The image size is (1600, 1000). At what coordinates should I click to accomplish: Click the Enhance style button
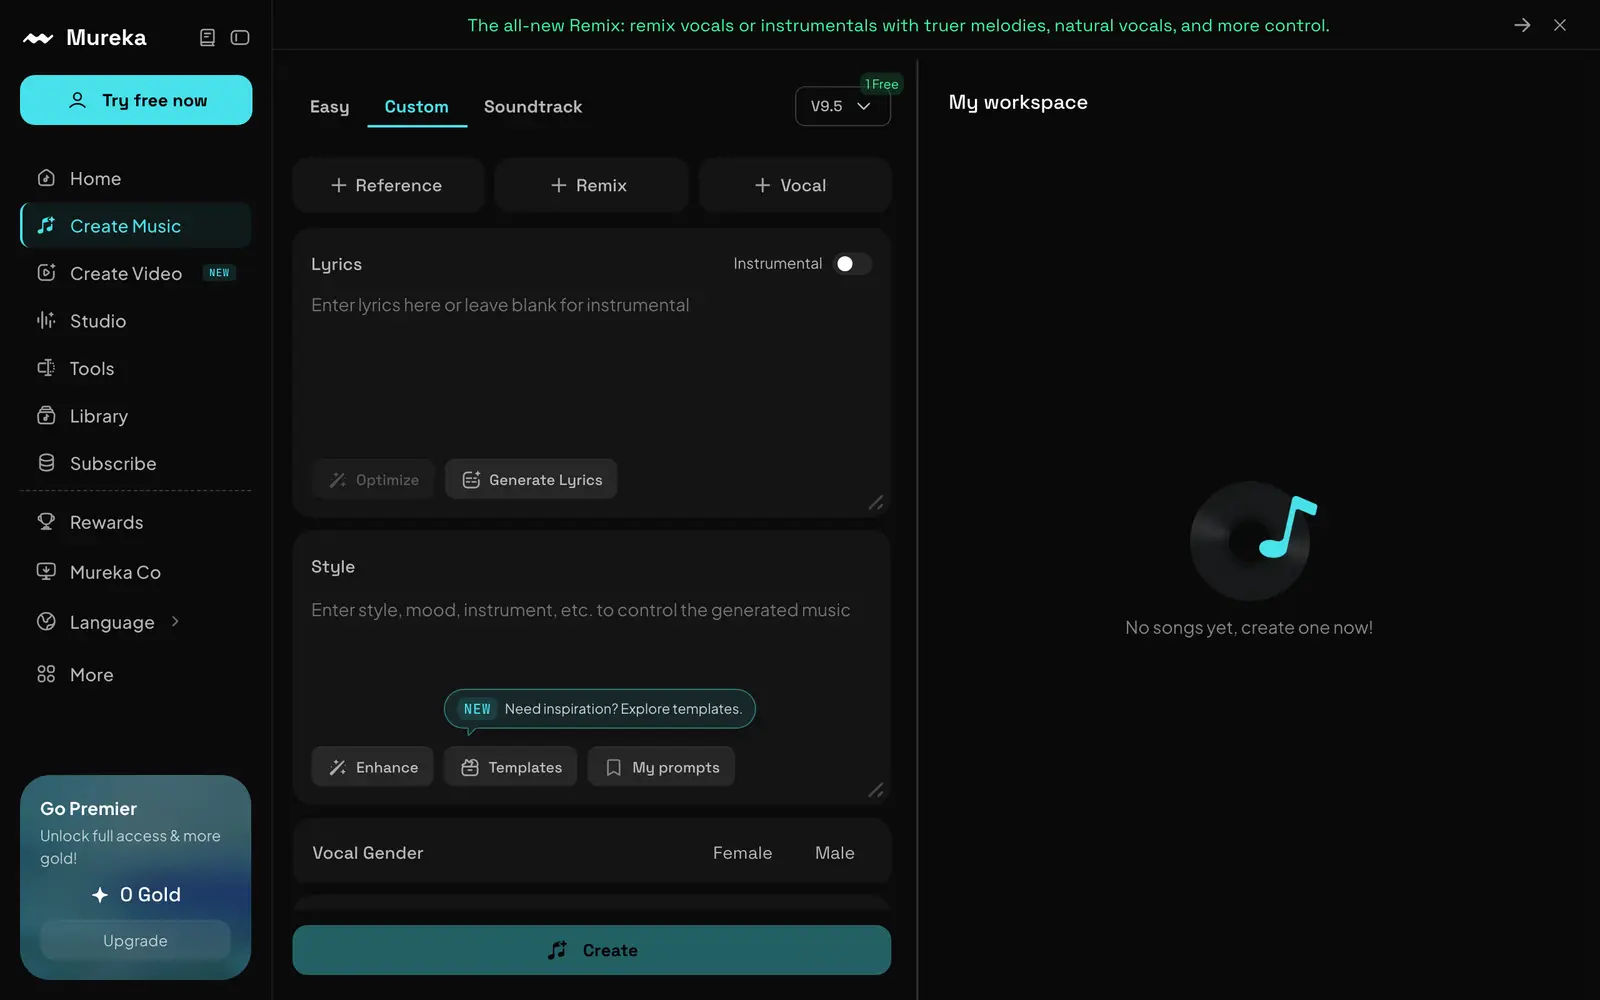[372, 767]
